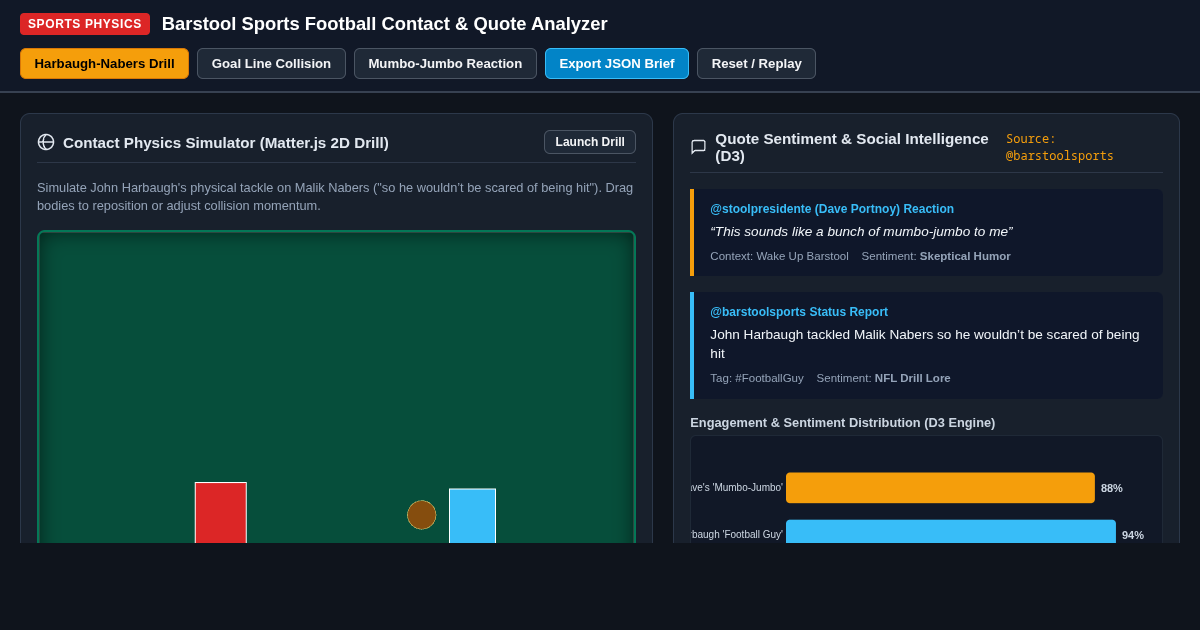
Task: Click the chat bubble icon beside Quote Sentiment
Action: [698, 147]
